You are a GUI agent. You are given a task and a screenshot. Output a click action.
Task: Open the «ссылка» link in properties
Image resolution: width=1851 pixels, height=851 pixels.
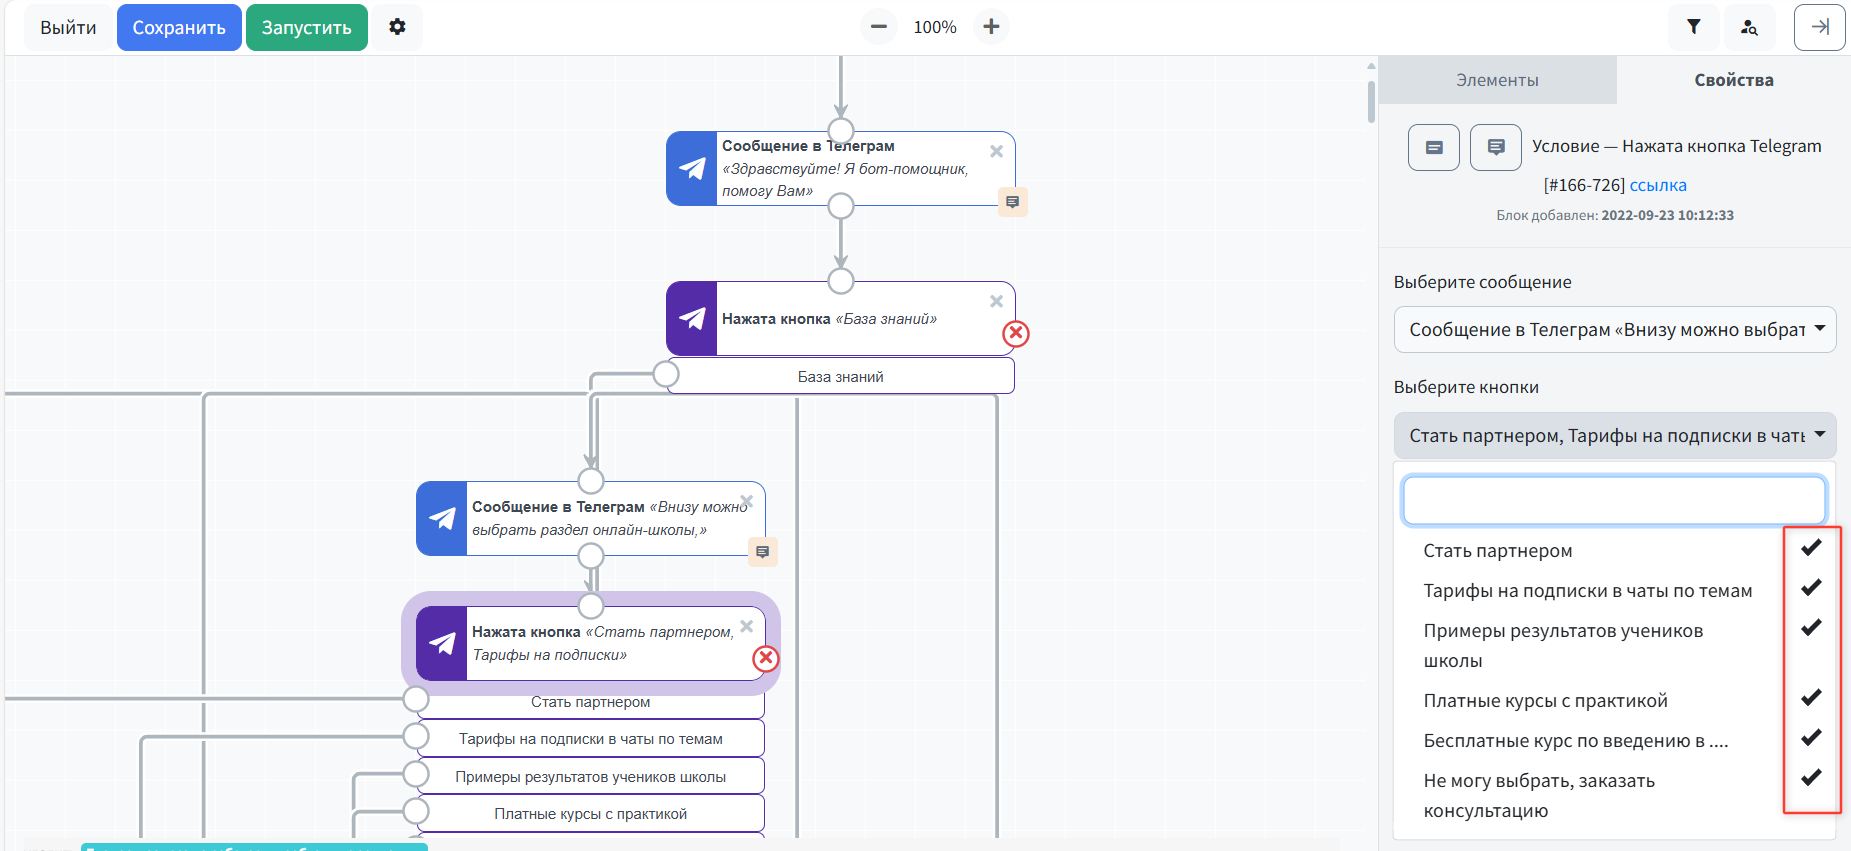coord(1657,185)
